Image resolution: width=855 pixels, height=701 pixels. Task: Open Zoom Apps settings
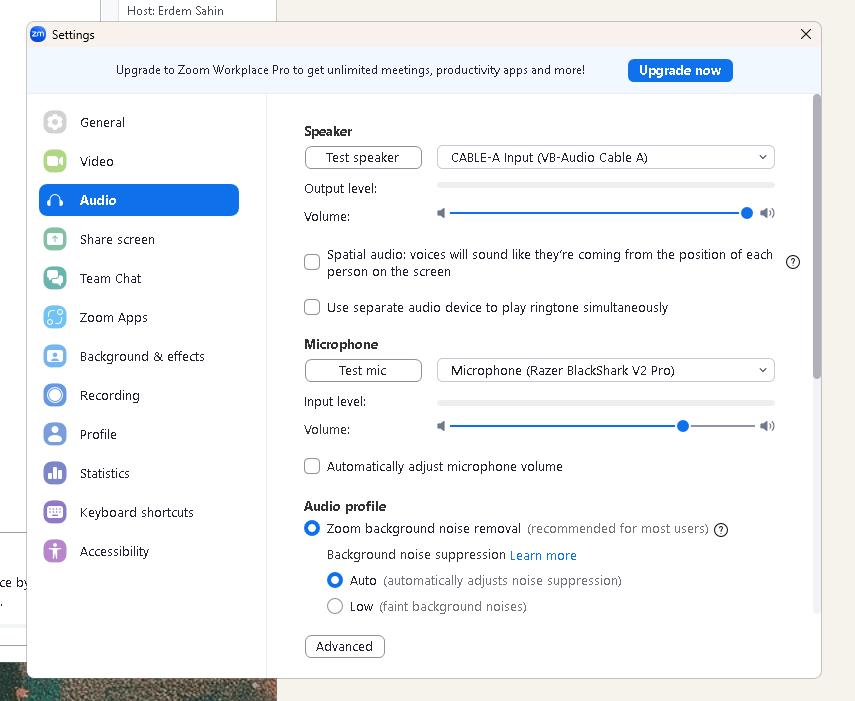139,317
